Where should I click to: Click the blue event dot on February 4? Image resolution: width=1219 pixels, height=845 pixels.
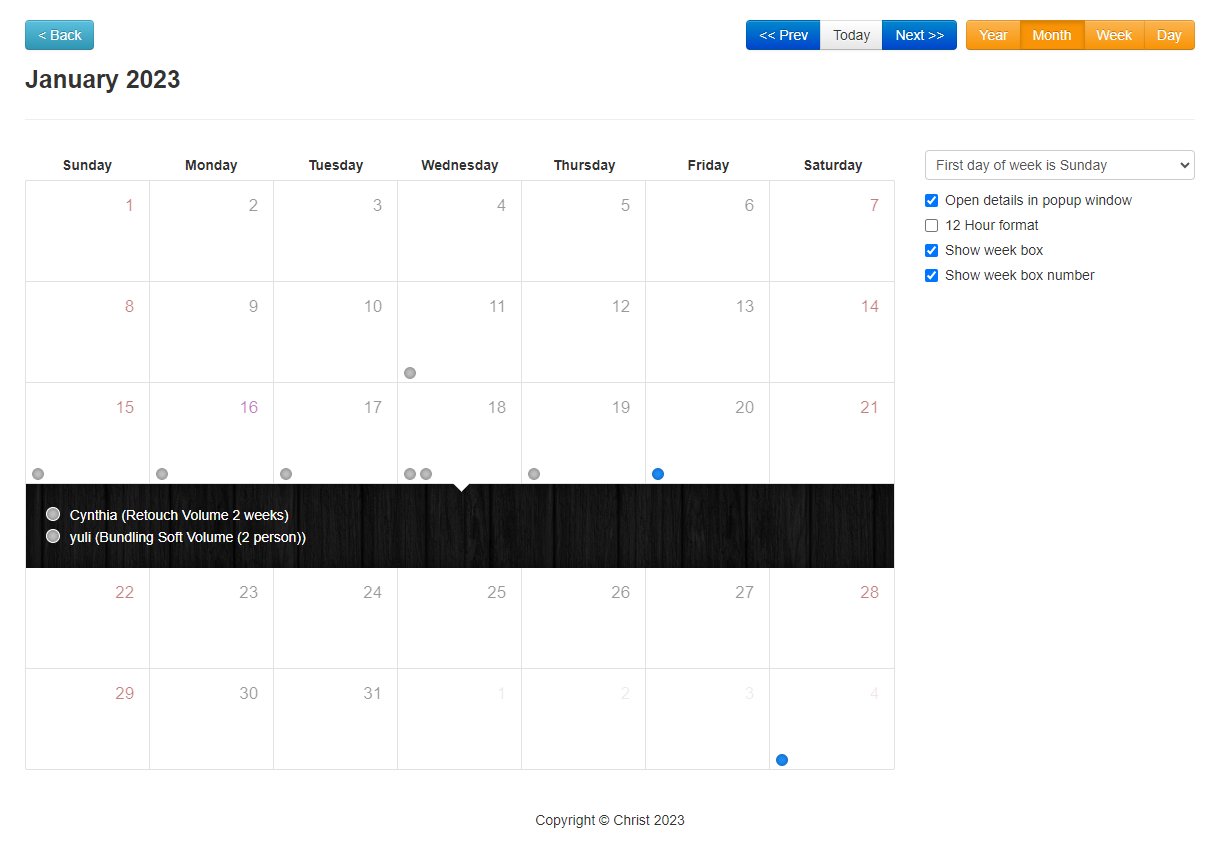[782, 760]
